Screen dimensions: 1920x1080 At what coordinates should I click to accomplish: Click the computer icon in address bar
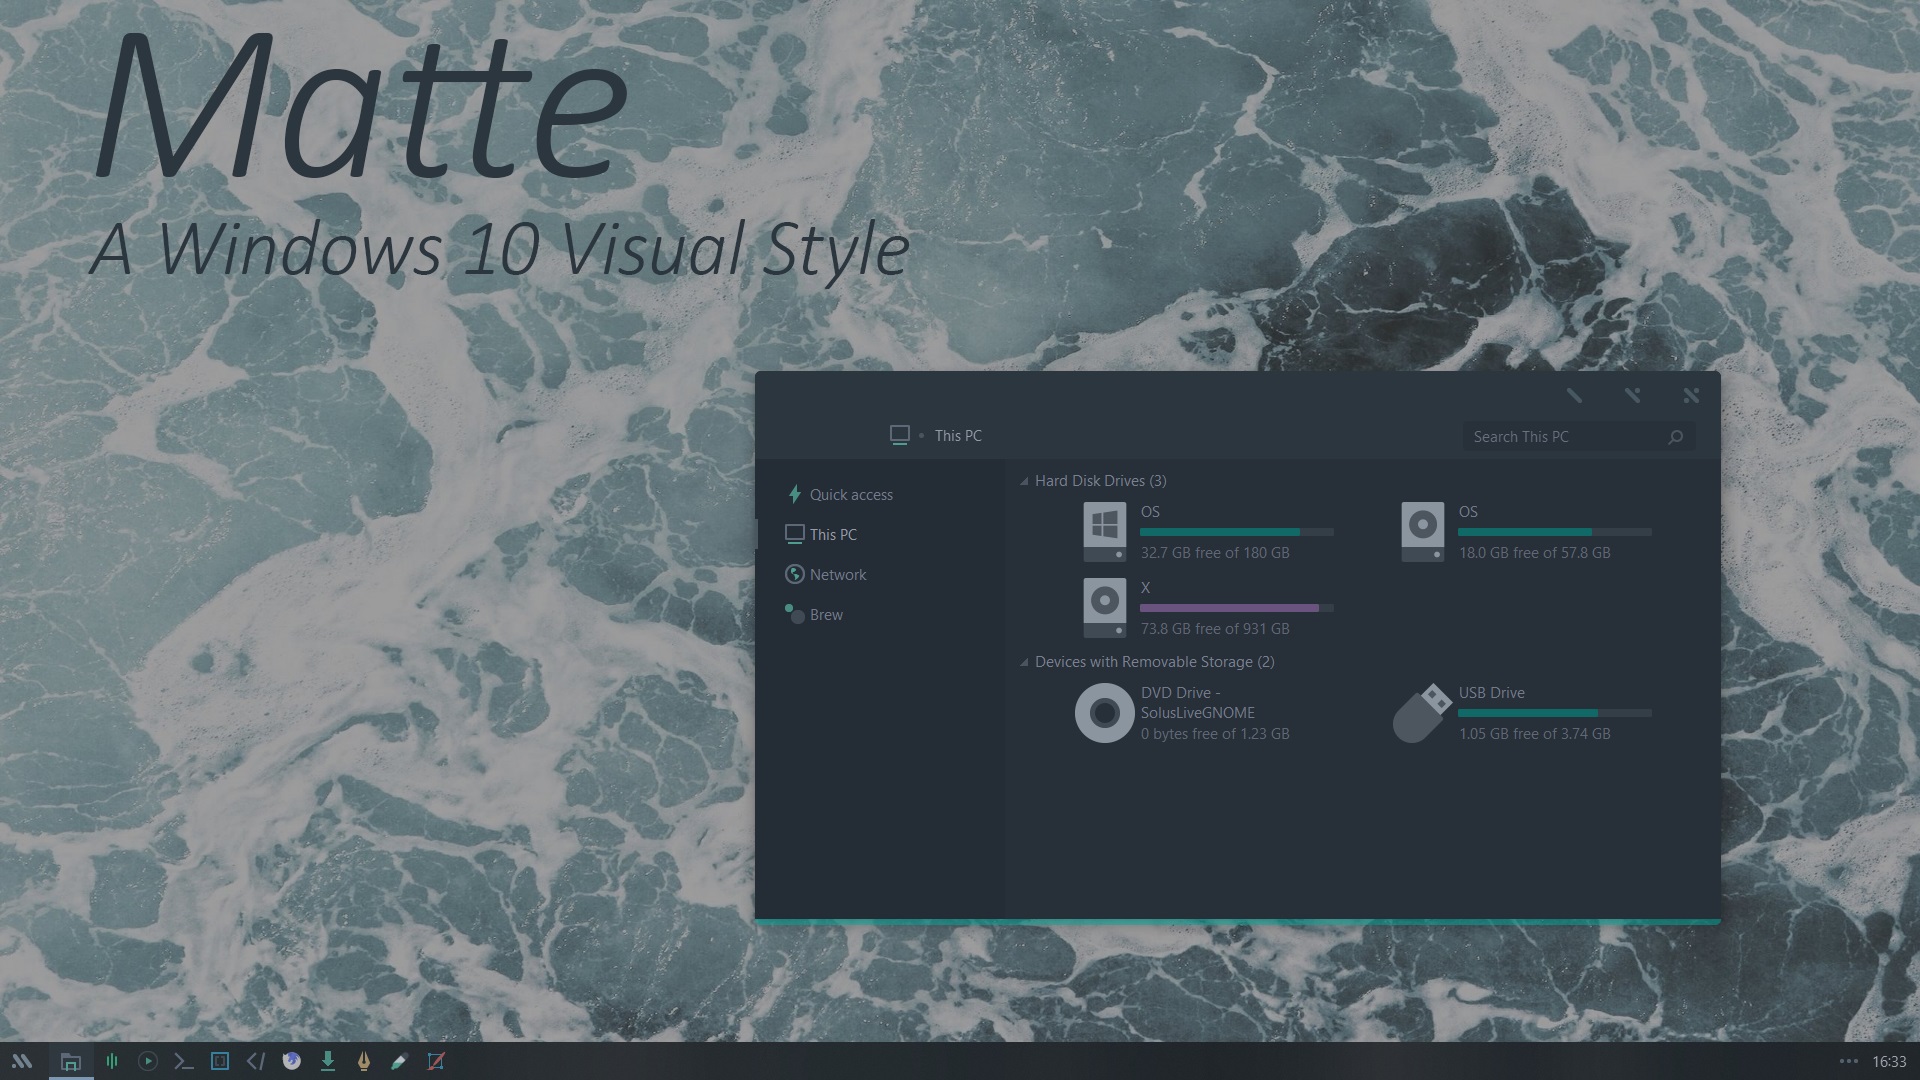click(x=900, y=435)
